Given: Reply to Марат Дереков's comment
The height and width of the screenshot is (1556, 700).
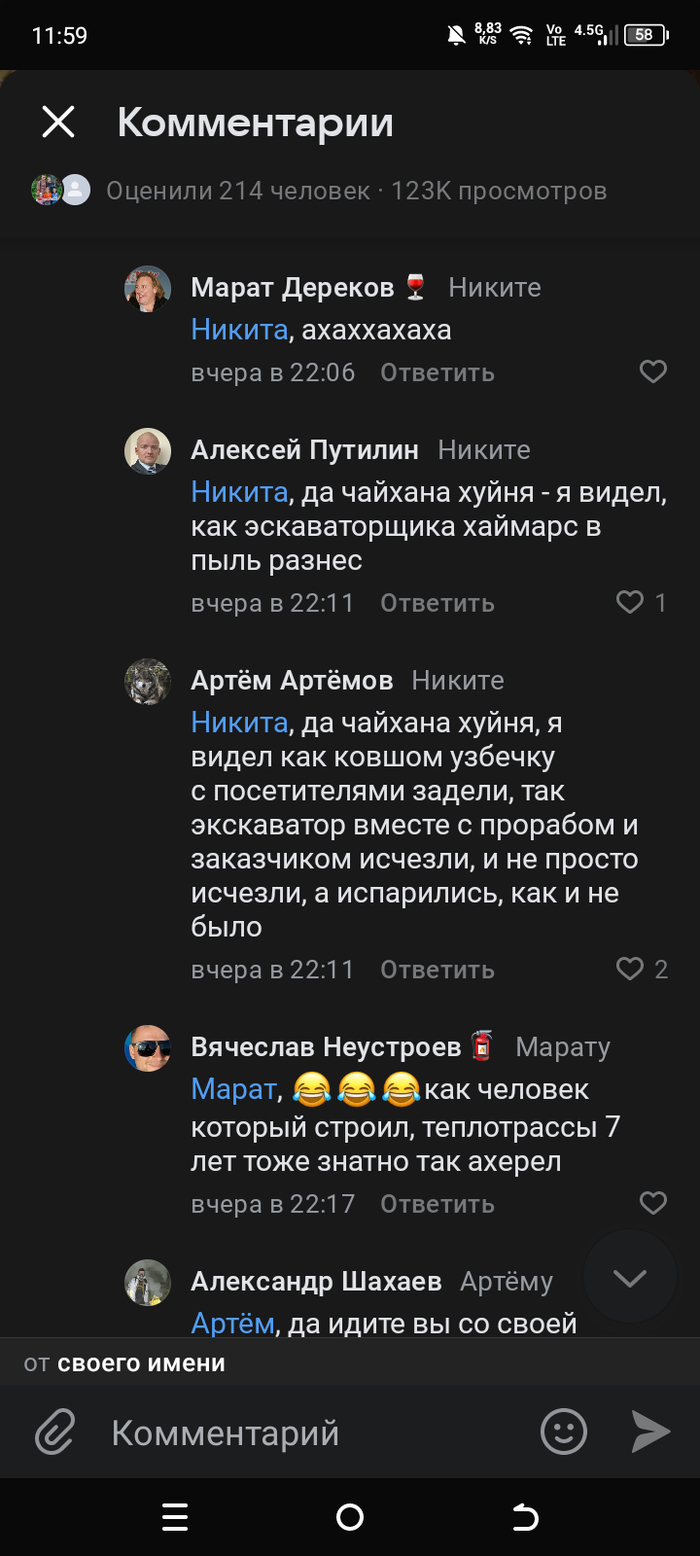Looking at the screenshot, I should pyautogui.click(x=437, y=373).
